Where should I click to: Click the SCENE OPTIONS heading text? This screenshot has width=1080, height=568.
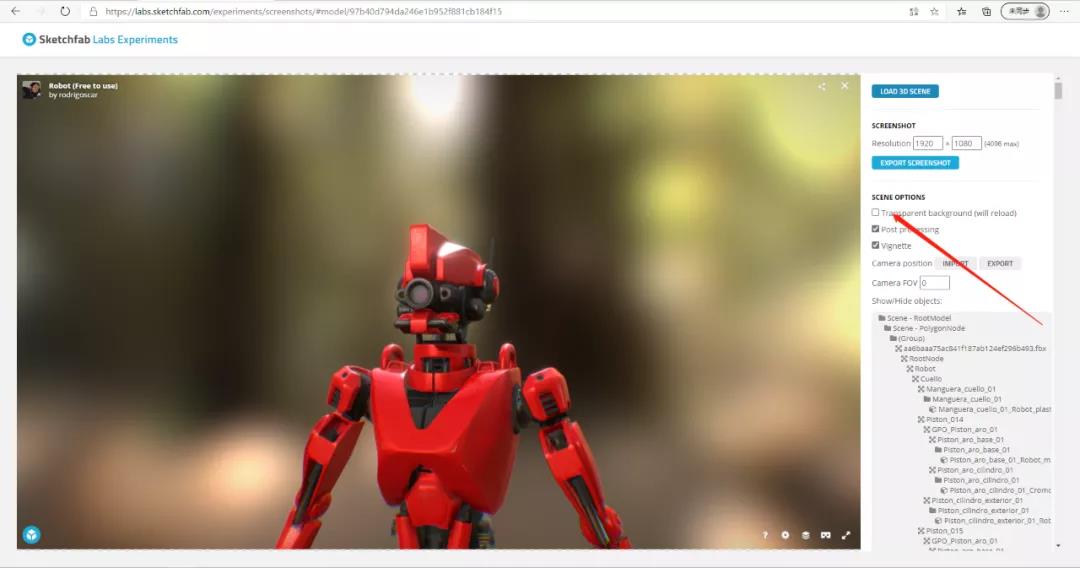pyautogui.click(x=898, y=197)
